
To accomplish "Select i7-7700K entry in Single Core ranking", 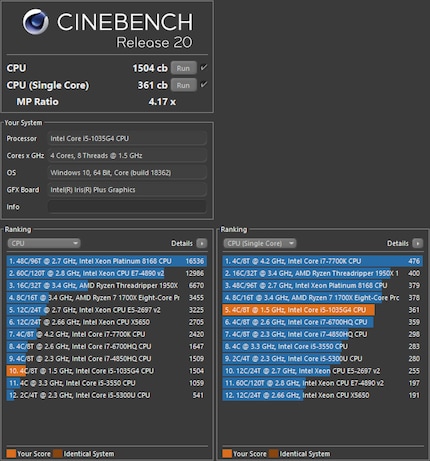I will click(323, 261).
